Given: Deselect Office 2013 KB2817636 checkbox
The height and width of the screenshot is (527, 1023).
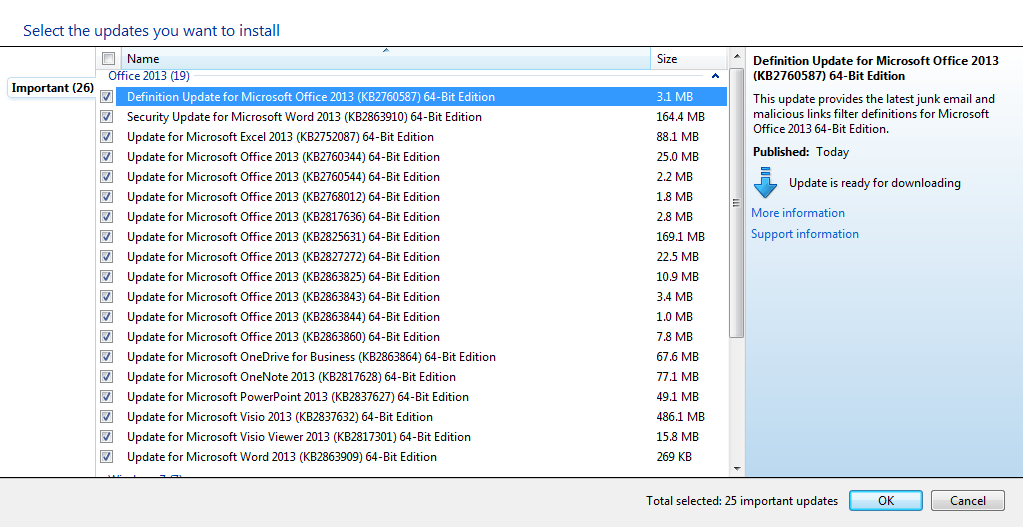Looking at the screenshot, I should point(106,217).
